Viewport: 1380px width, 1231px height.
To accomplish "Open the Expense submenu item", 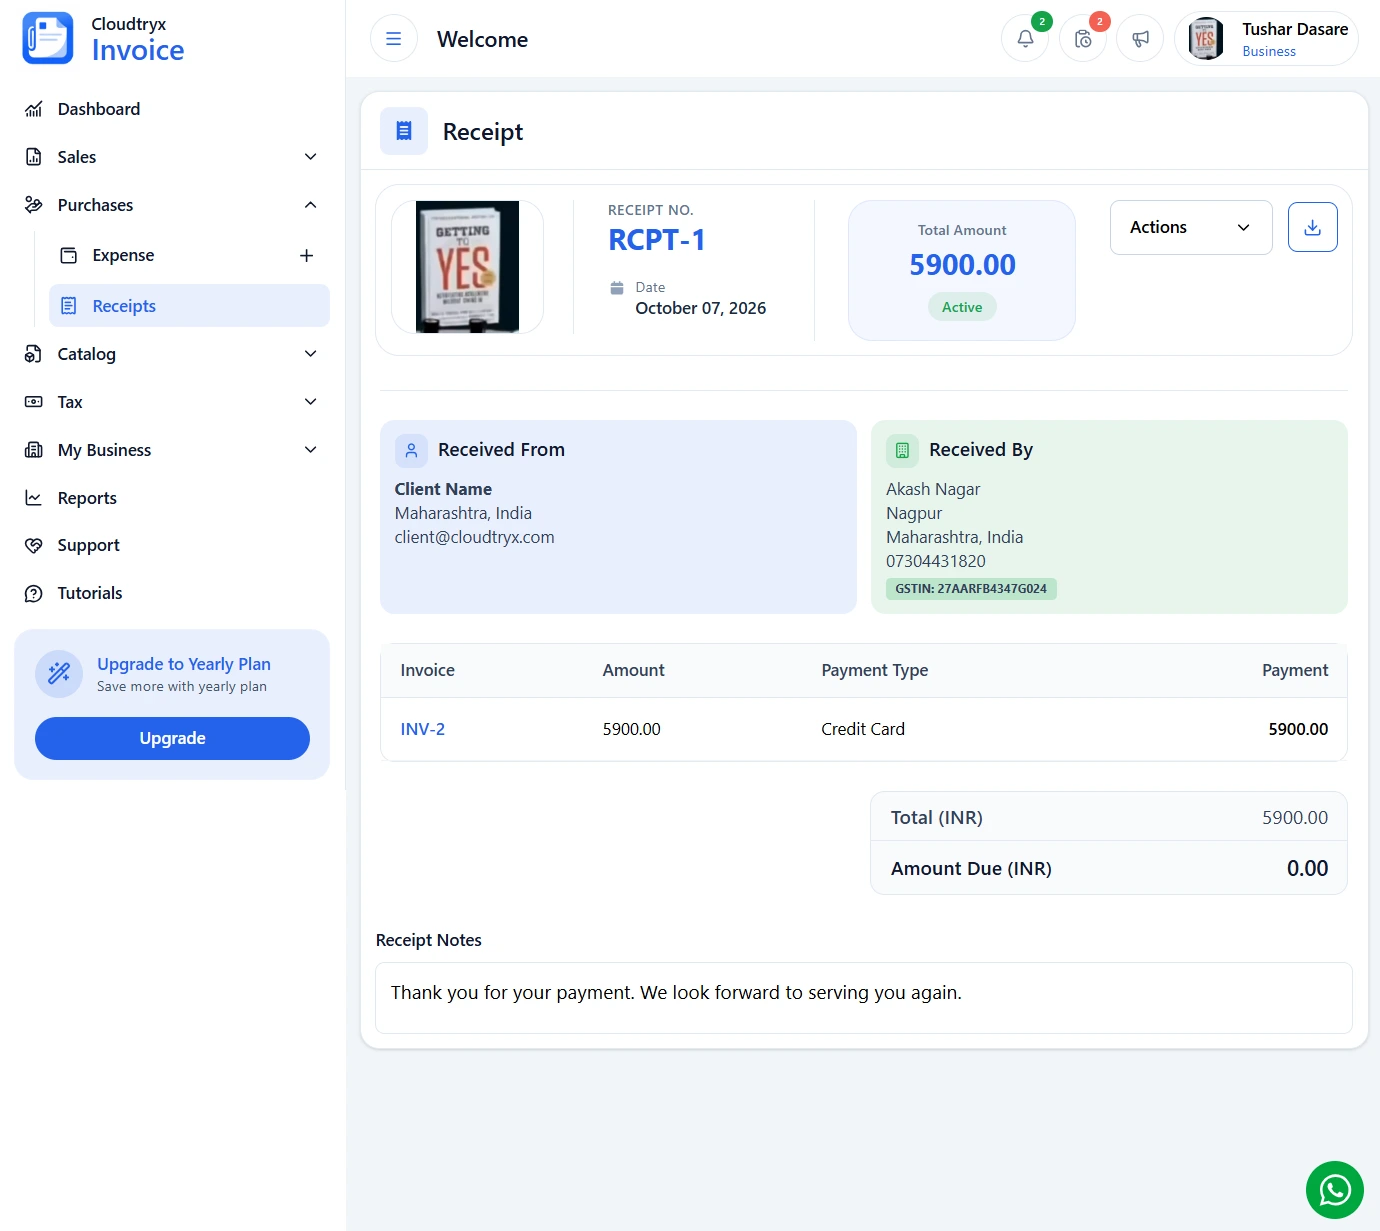I will (x=189, y=255).
